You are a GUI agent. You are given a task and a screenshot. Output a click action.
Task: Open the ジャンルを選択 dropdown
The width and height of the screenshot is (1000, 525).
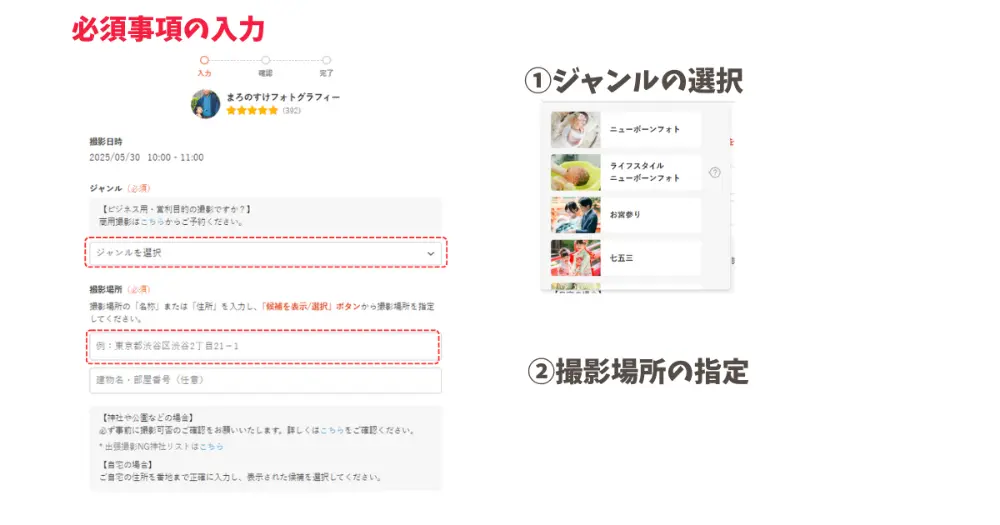[265, 253]
